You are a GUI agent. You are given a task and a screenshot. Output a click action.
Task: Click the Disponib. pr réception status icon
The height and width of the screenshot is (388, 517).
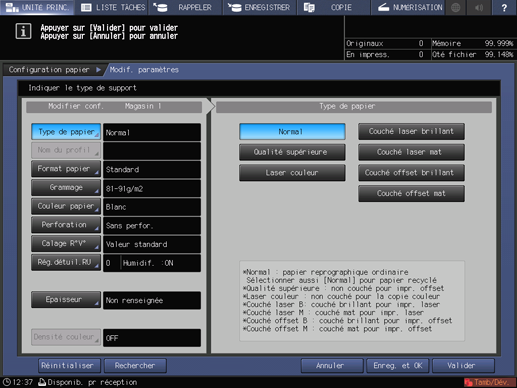tap(42, 382)
